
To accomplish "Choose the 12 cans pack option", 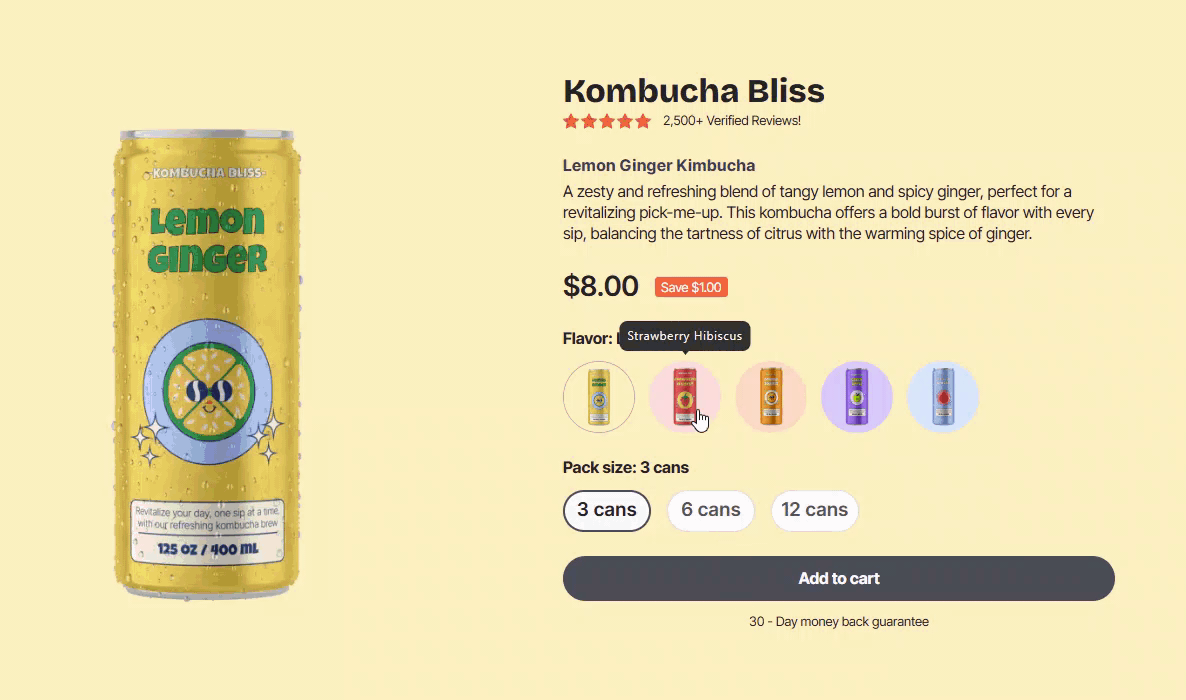I will pyautogui.click(x=815, y=511).
